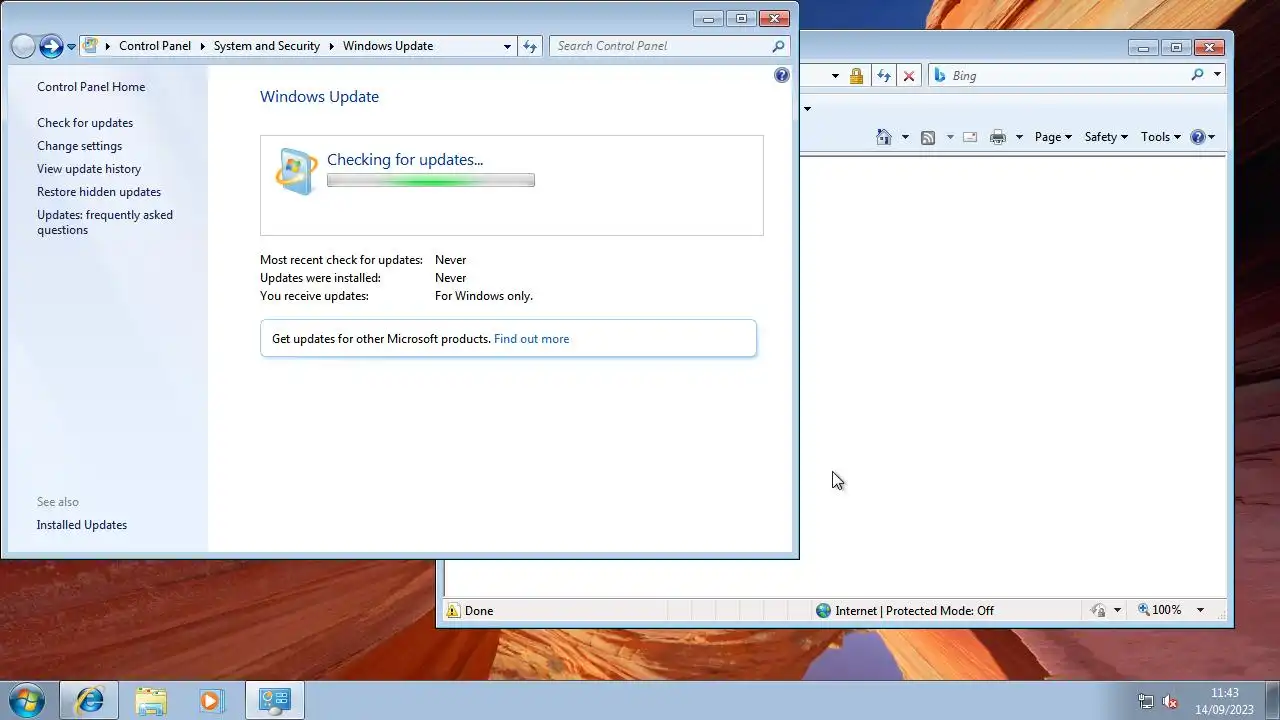Launch Windows Media Player from taskbar

(211, 700)
